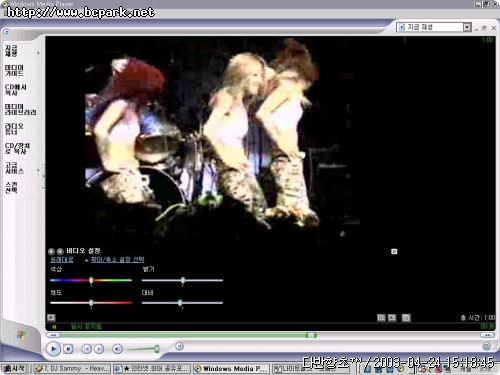
Task: Click the last icon left of 시간: 1:00
Action: coord(406,318)
